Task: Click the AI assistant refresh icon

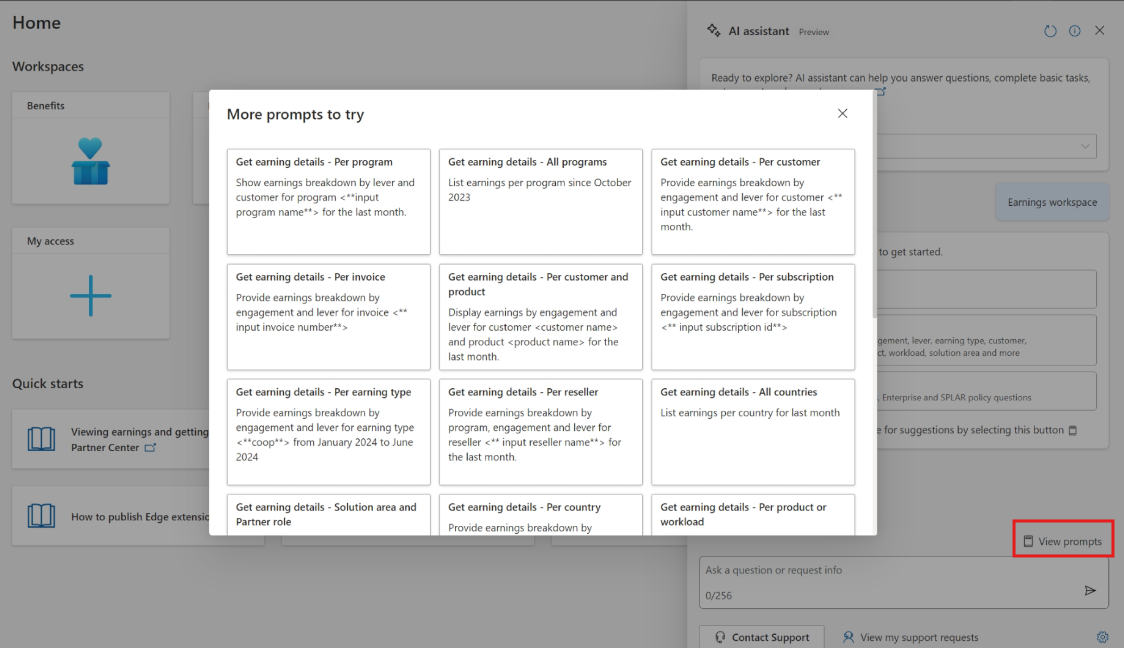Action: 1050,31
